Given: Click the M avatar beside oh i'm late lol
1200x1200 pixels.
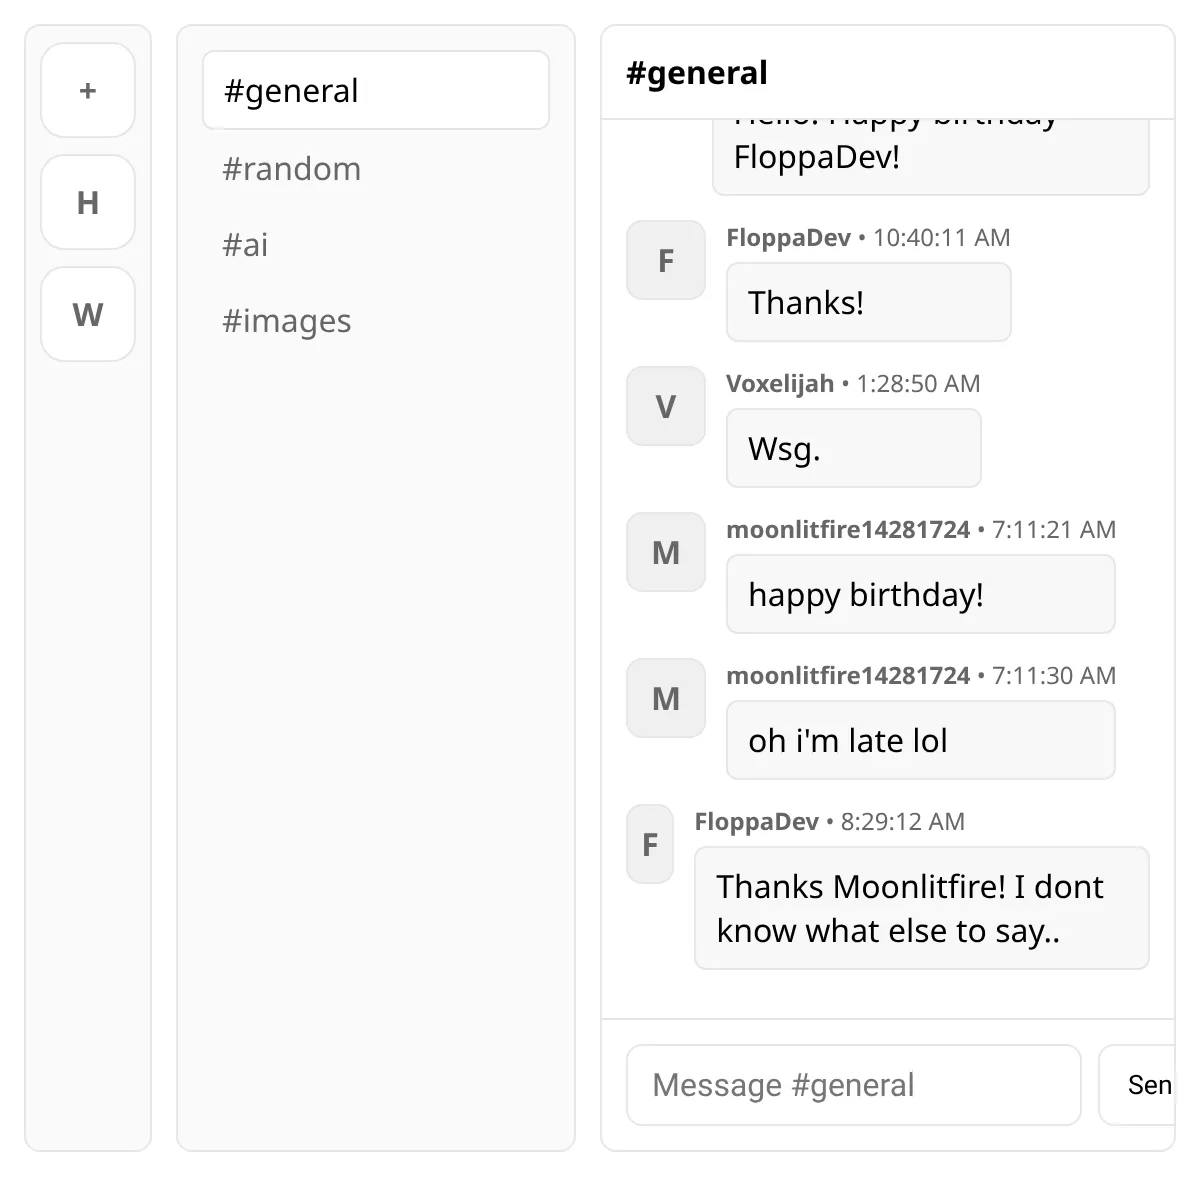Looking at the screenshot, I should tap(666, 698).
